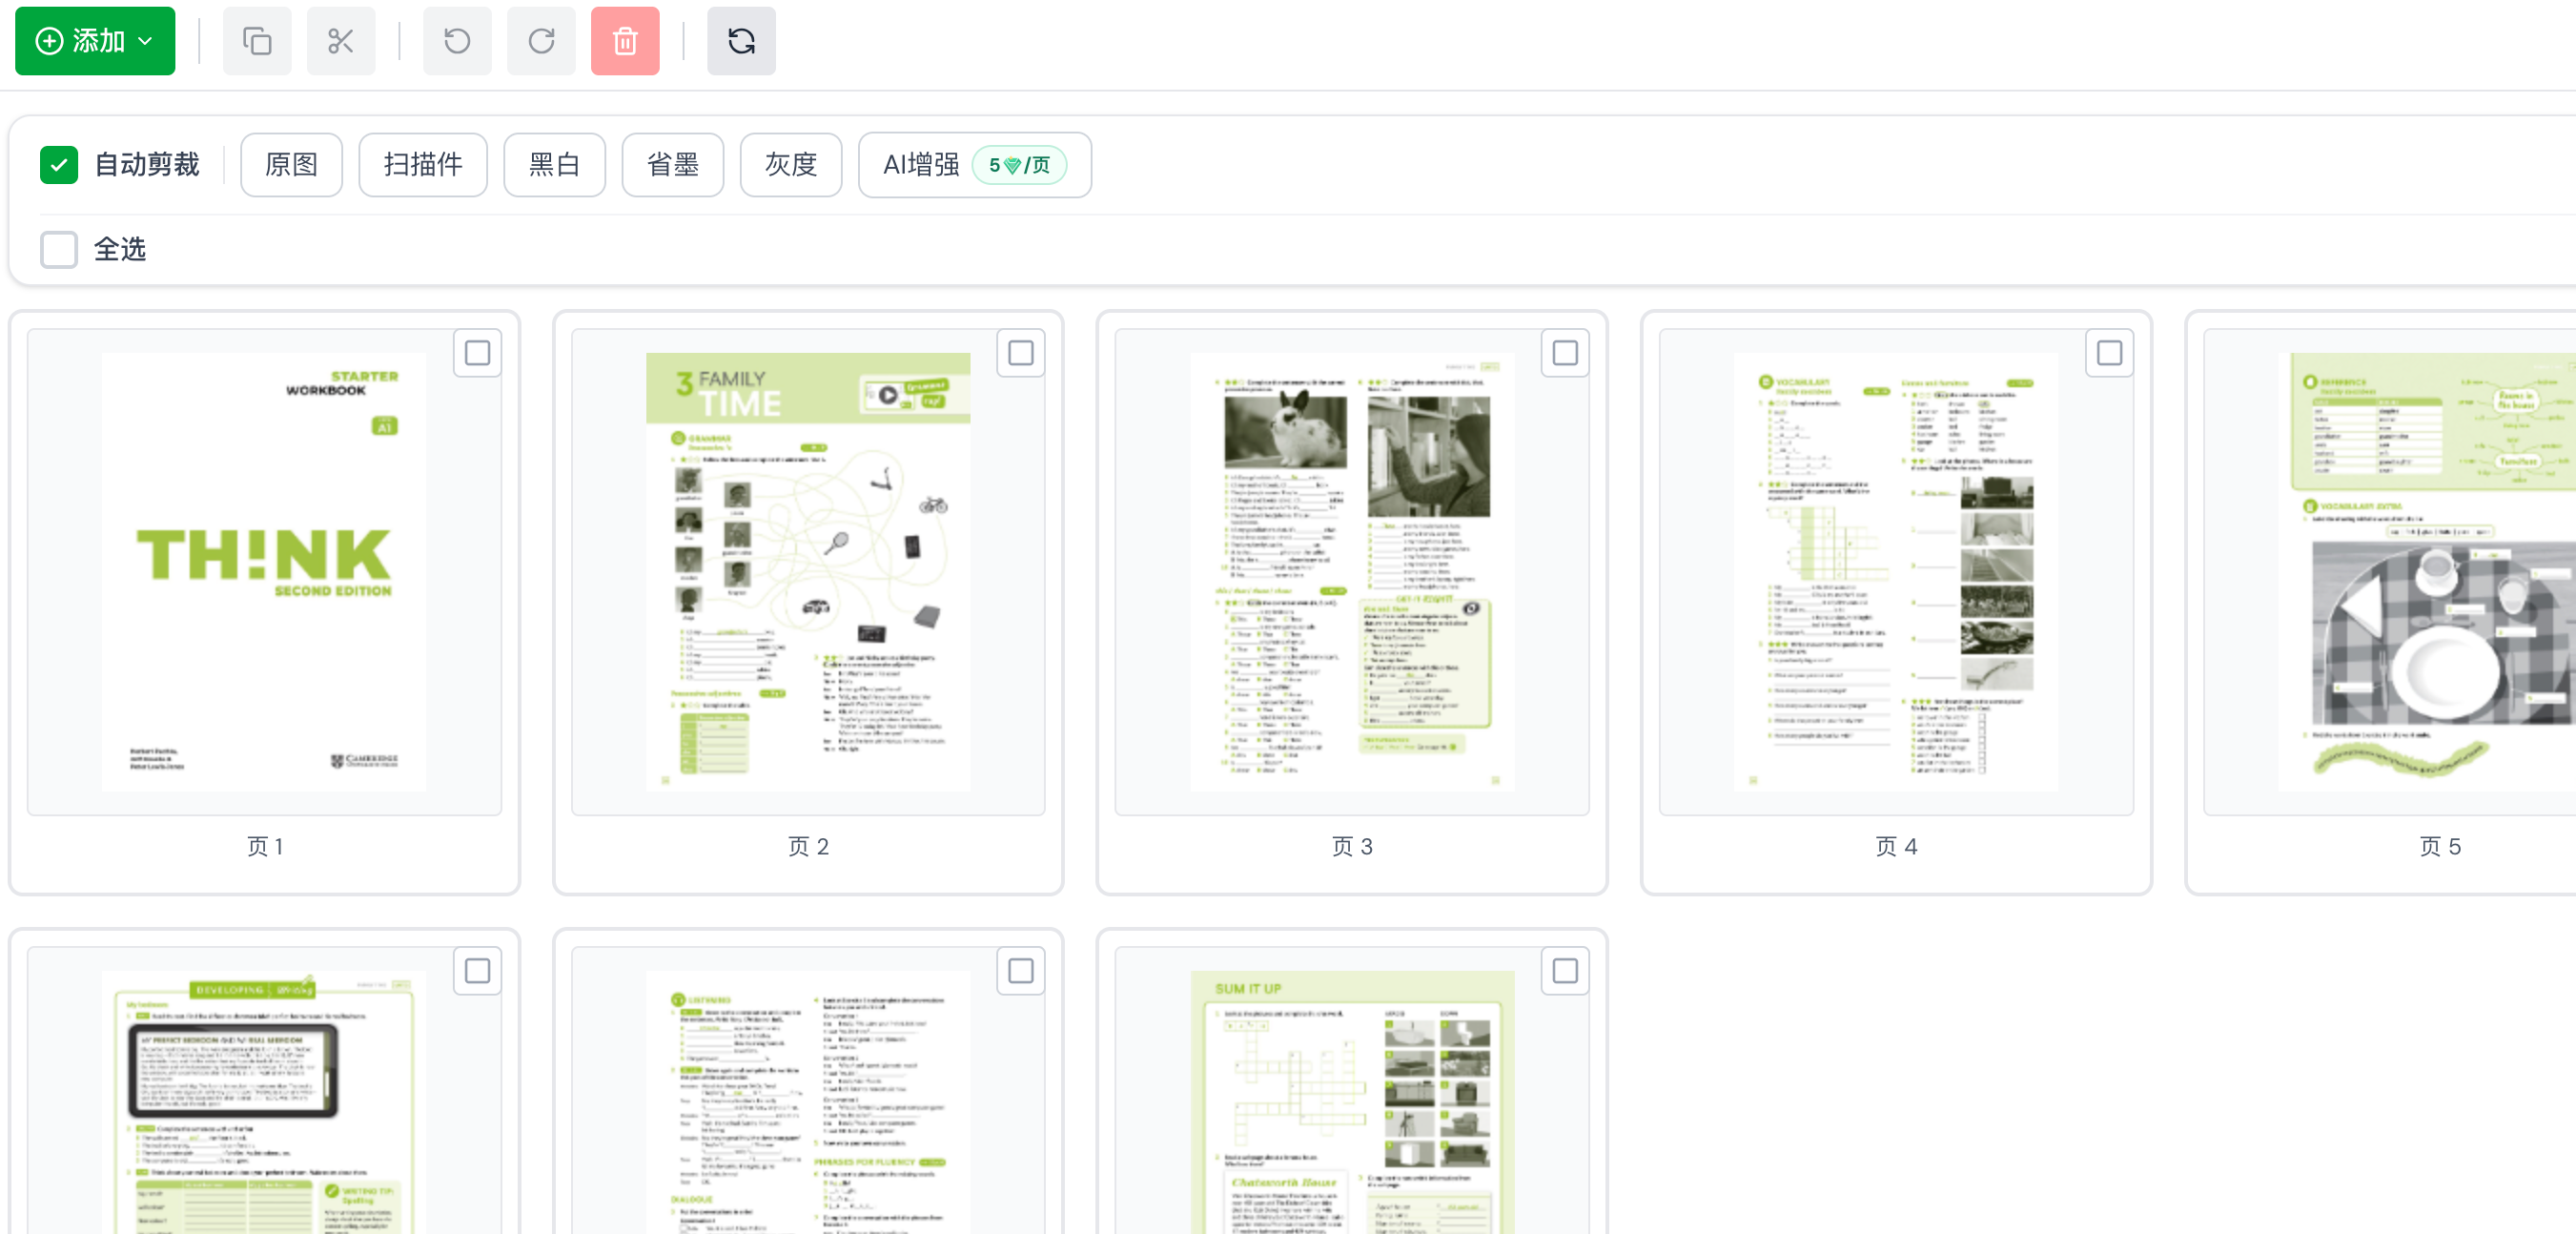Click the 页 4 label

tap(1896, 847)
